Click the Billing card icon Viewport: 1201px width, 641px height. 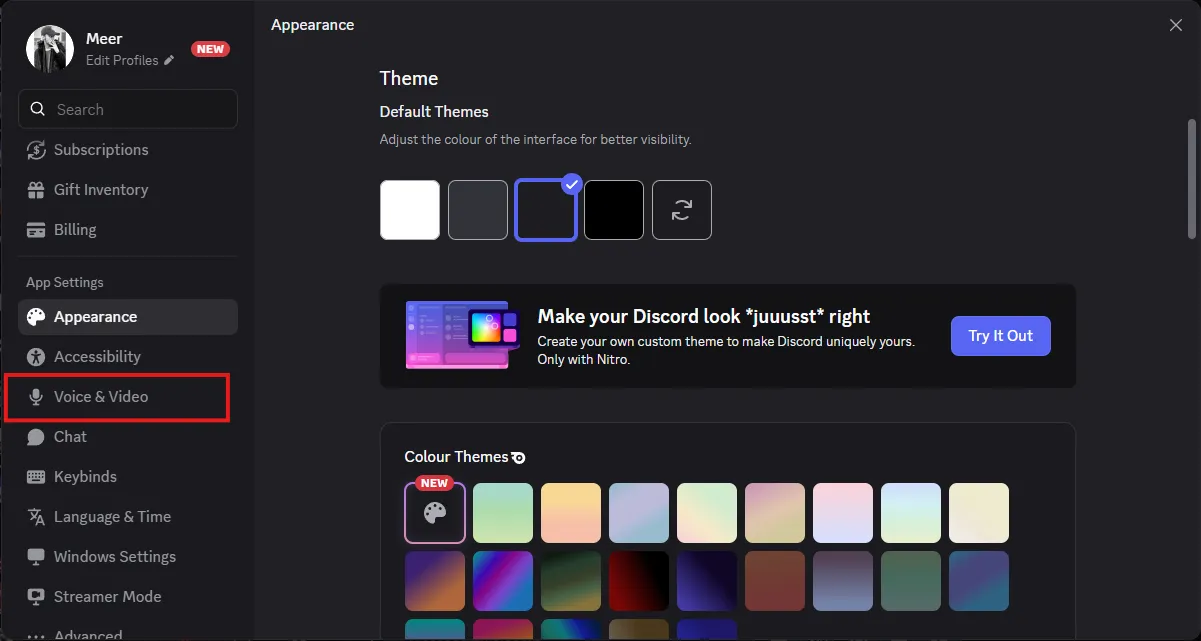point(37,230)
